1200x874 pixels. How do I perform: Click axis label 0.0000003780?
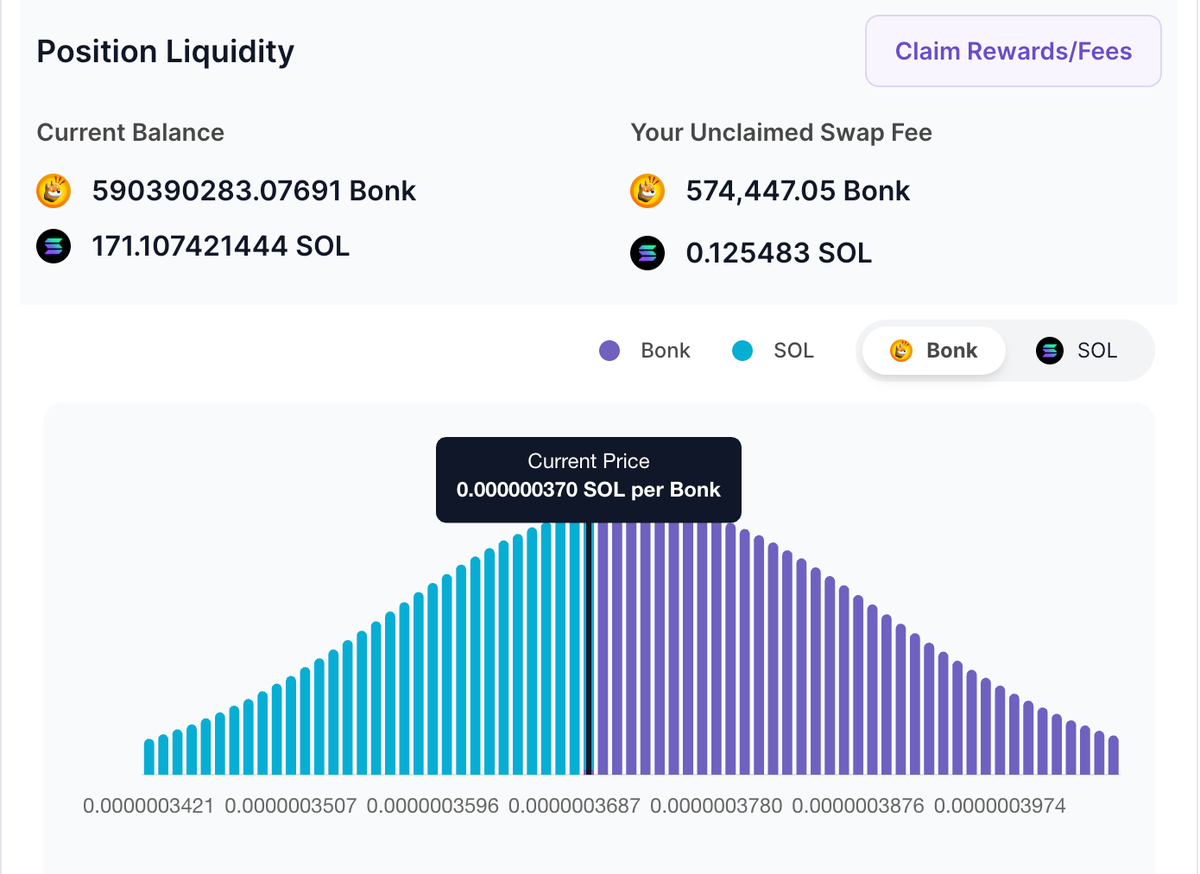tap(716, 806)
